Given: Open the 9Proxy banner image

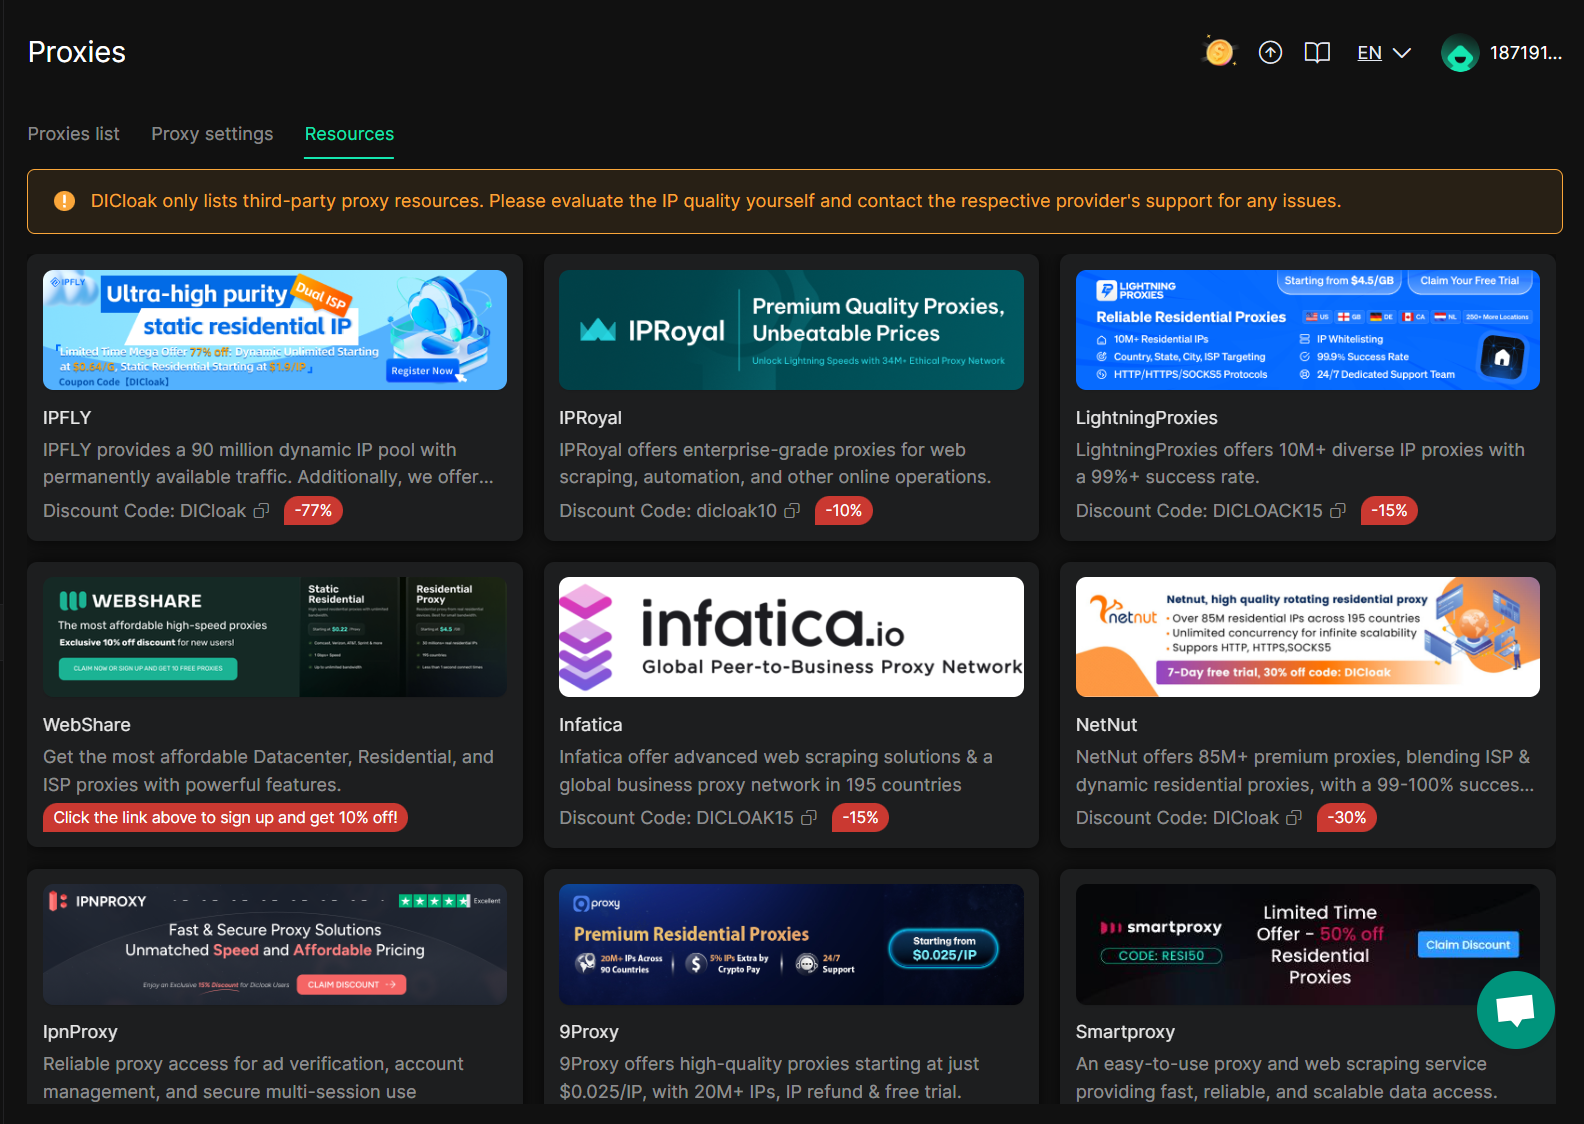Looking at the screenshot, I should tap(791, 944).
